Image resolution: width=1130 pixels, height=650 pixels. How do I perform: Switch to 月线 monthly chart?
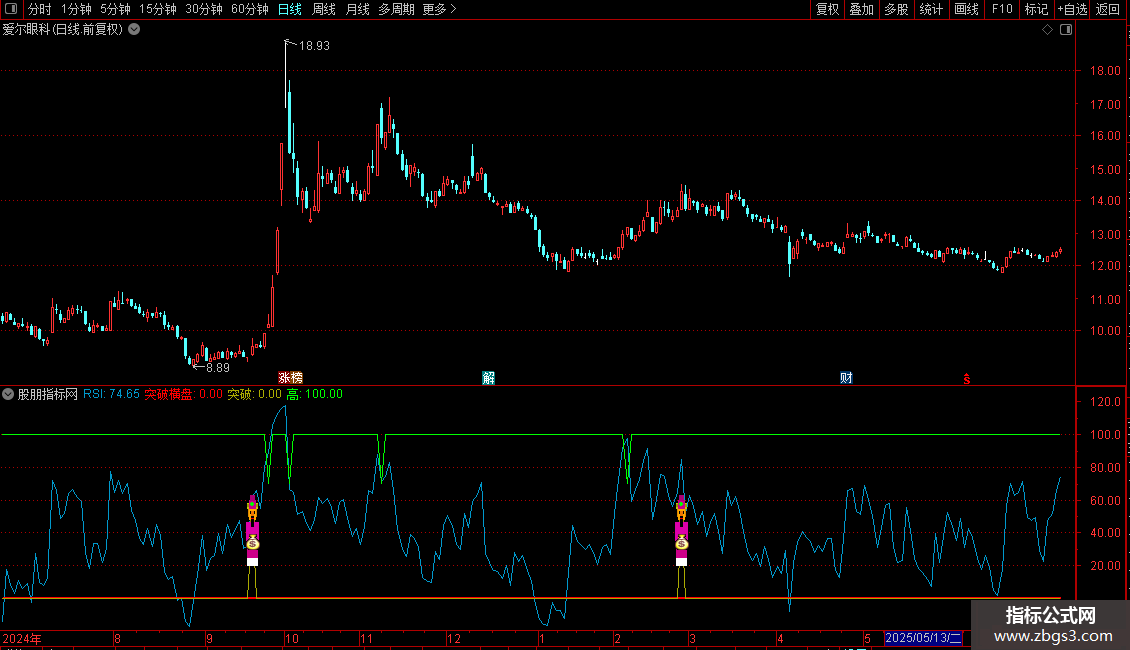(357, 9)
